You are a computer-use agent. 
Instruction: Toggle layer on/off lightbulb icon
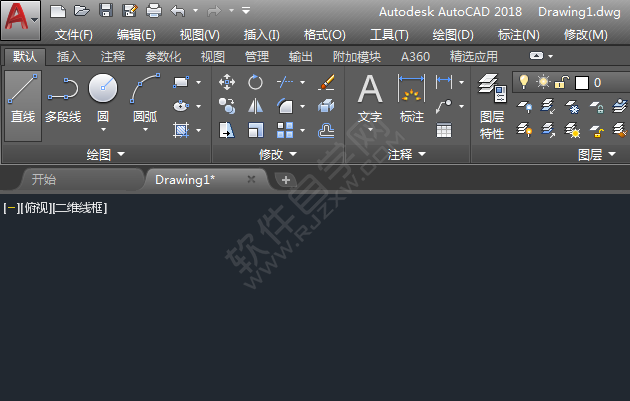click(524, 82)
